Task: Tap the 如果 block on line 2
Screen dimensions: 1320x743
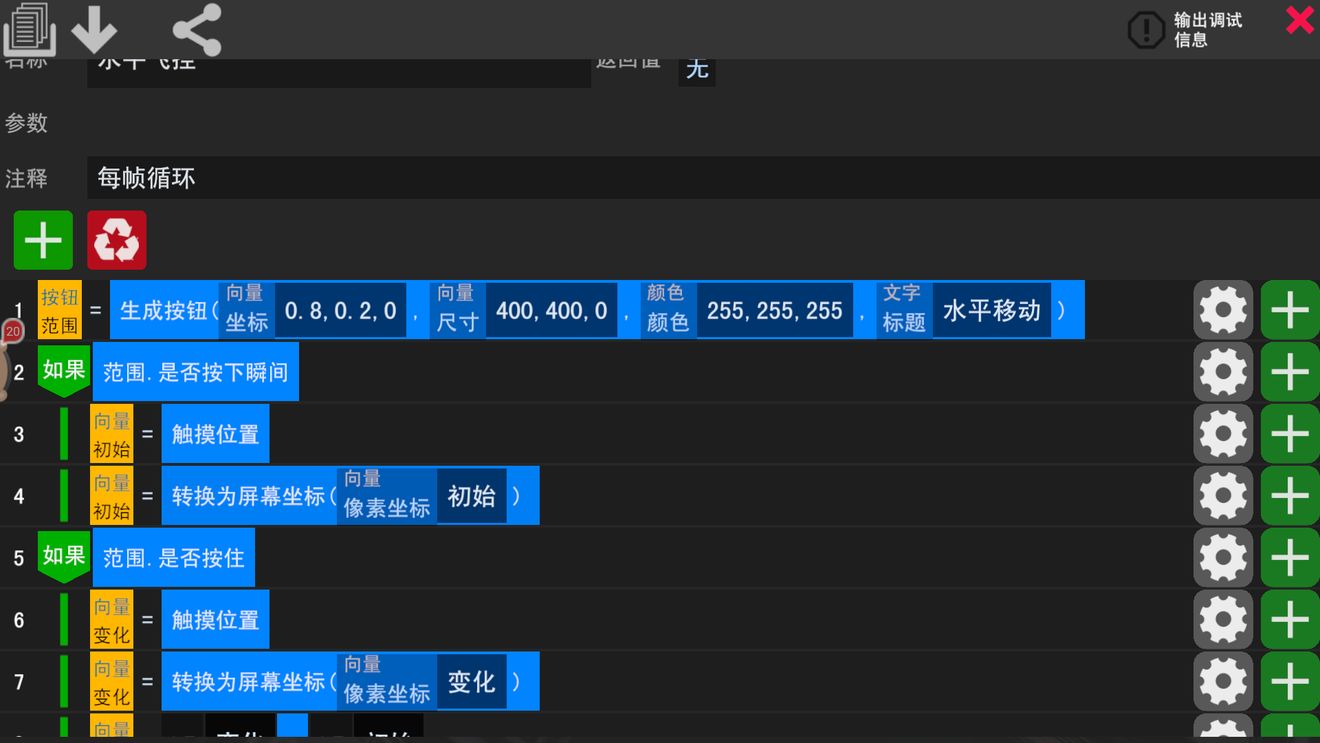Action: pos(64,371)
